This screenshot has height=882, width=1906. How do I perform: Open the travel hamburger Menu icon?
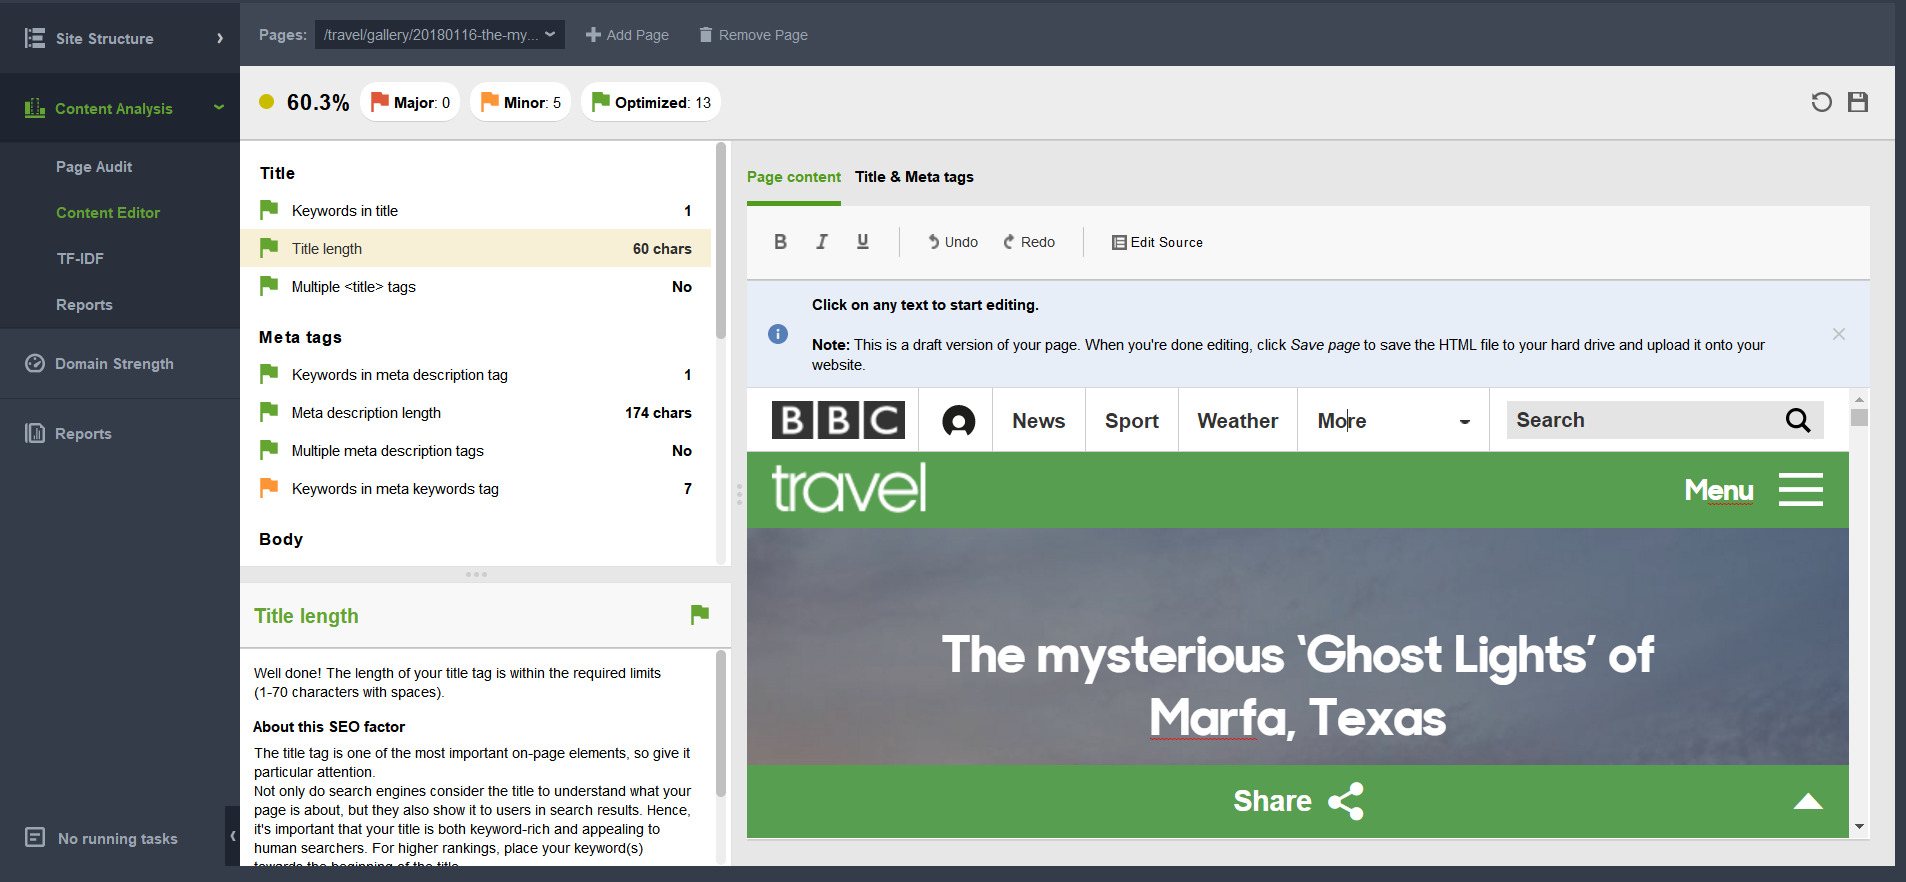click(1800, 490)
